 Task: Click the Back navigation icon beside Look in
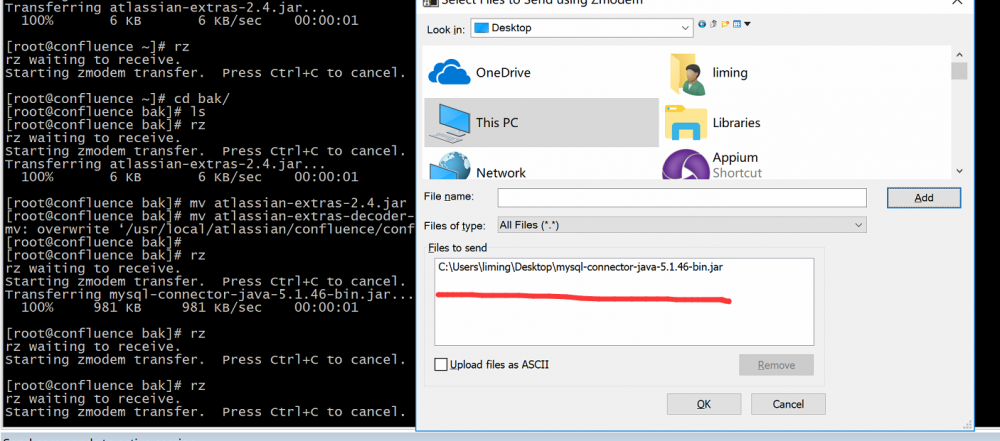tap(702, 24)
